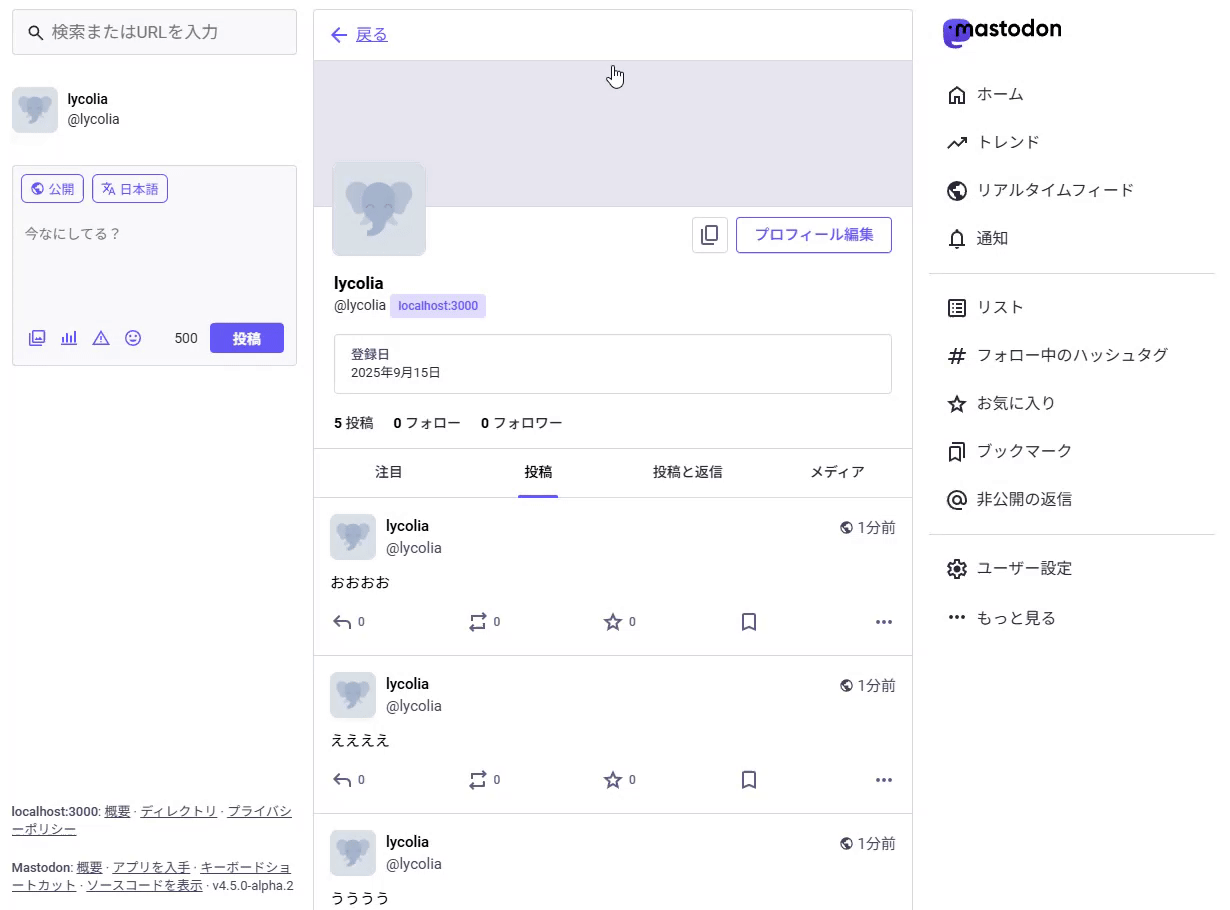1230x910 pixels.
Task: Reply to the おおおお post
Action: coord(343,622)
